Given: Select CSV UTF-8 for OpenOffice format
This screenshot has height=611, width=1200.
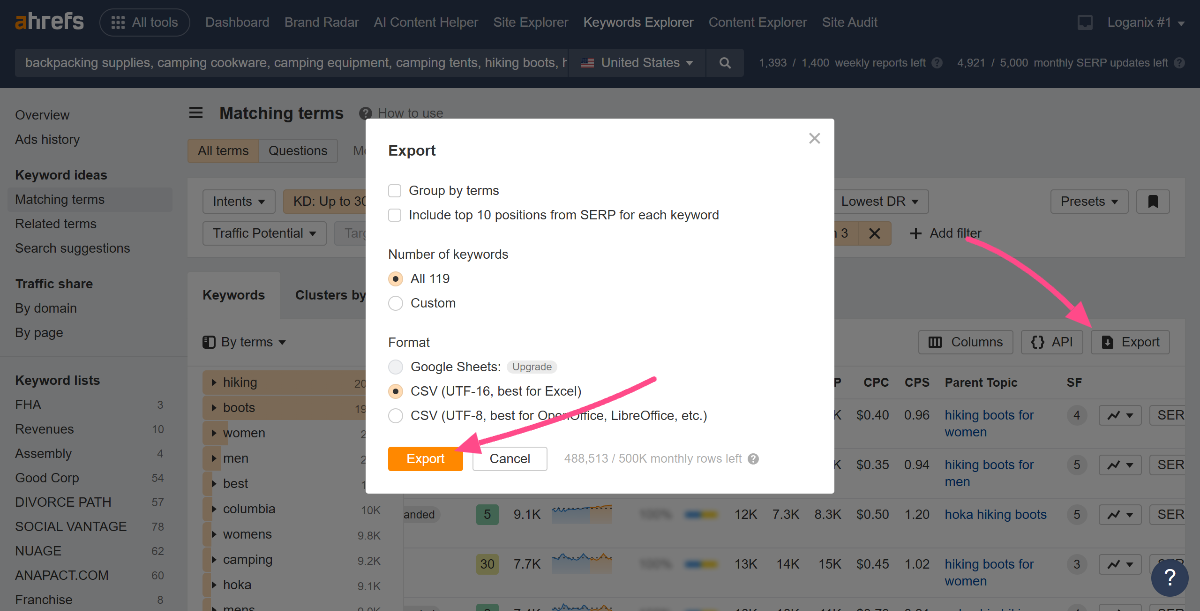Looking at the screenshot, I should pos(395,415).
